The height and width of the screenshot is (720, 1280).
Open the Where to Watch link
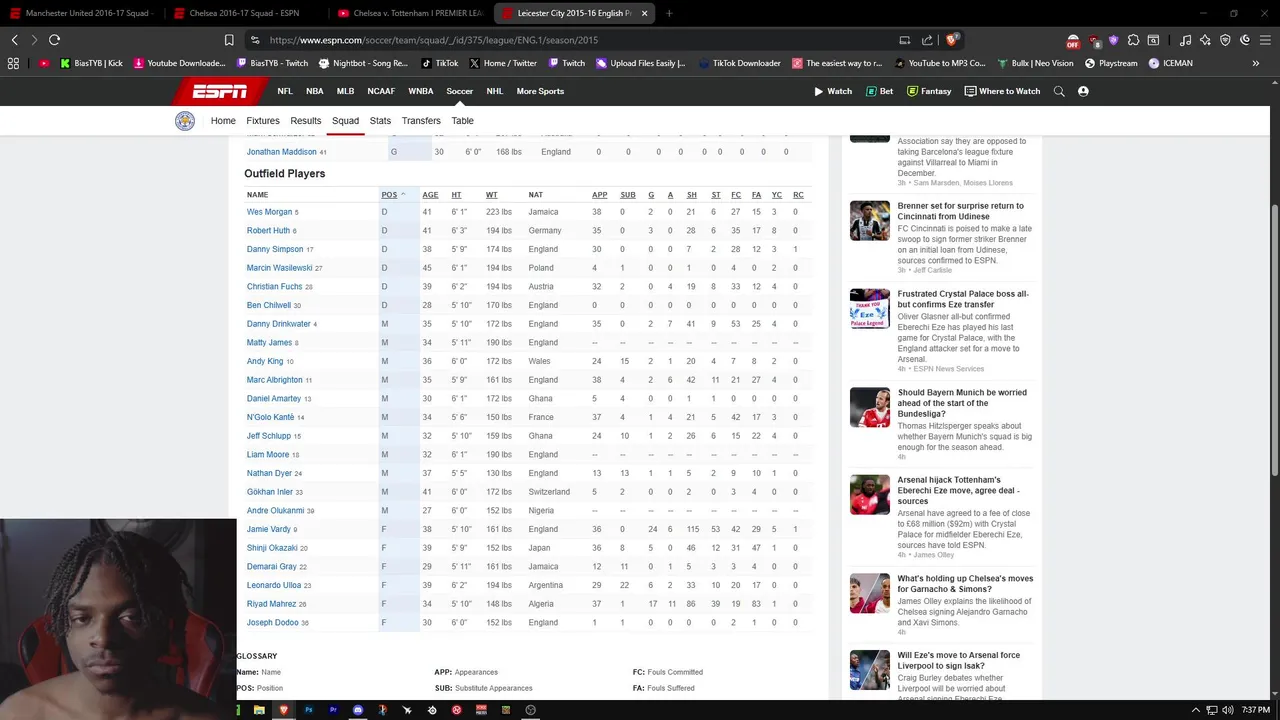click(1002, 91)
